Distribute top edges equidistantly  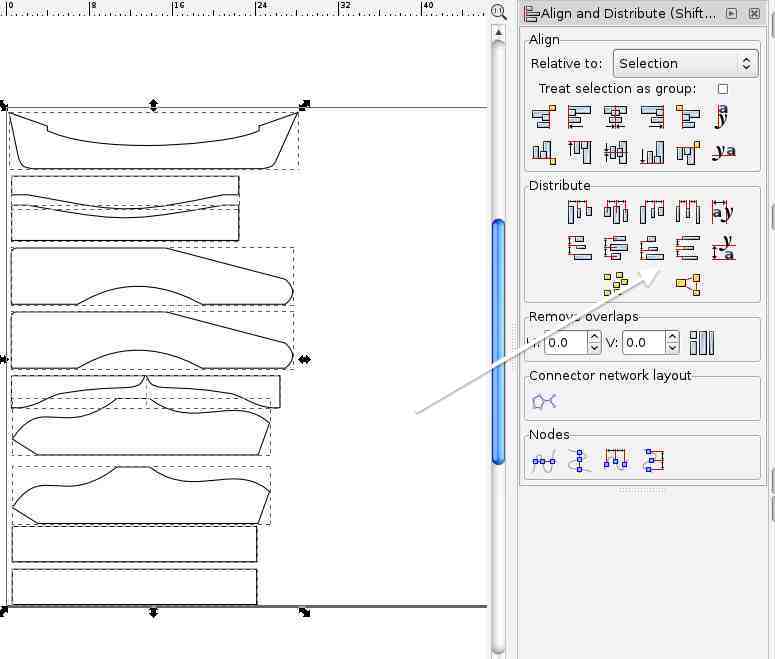580,248
